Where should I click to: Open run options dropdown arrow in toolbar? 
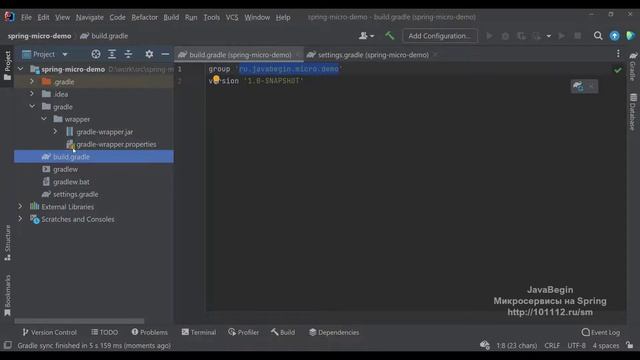point(549,36)
